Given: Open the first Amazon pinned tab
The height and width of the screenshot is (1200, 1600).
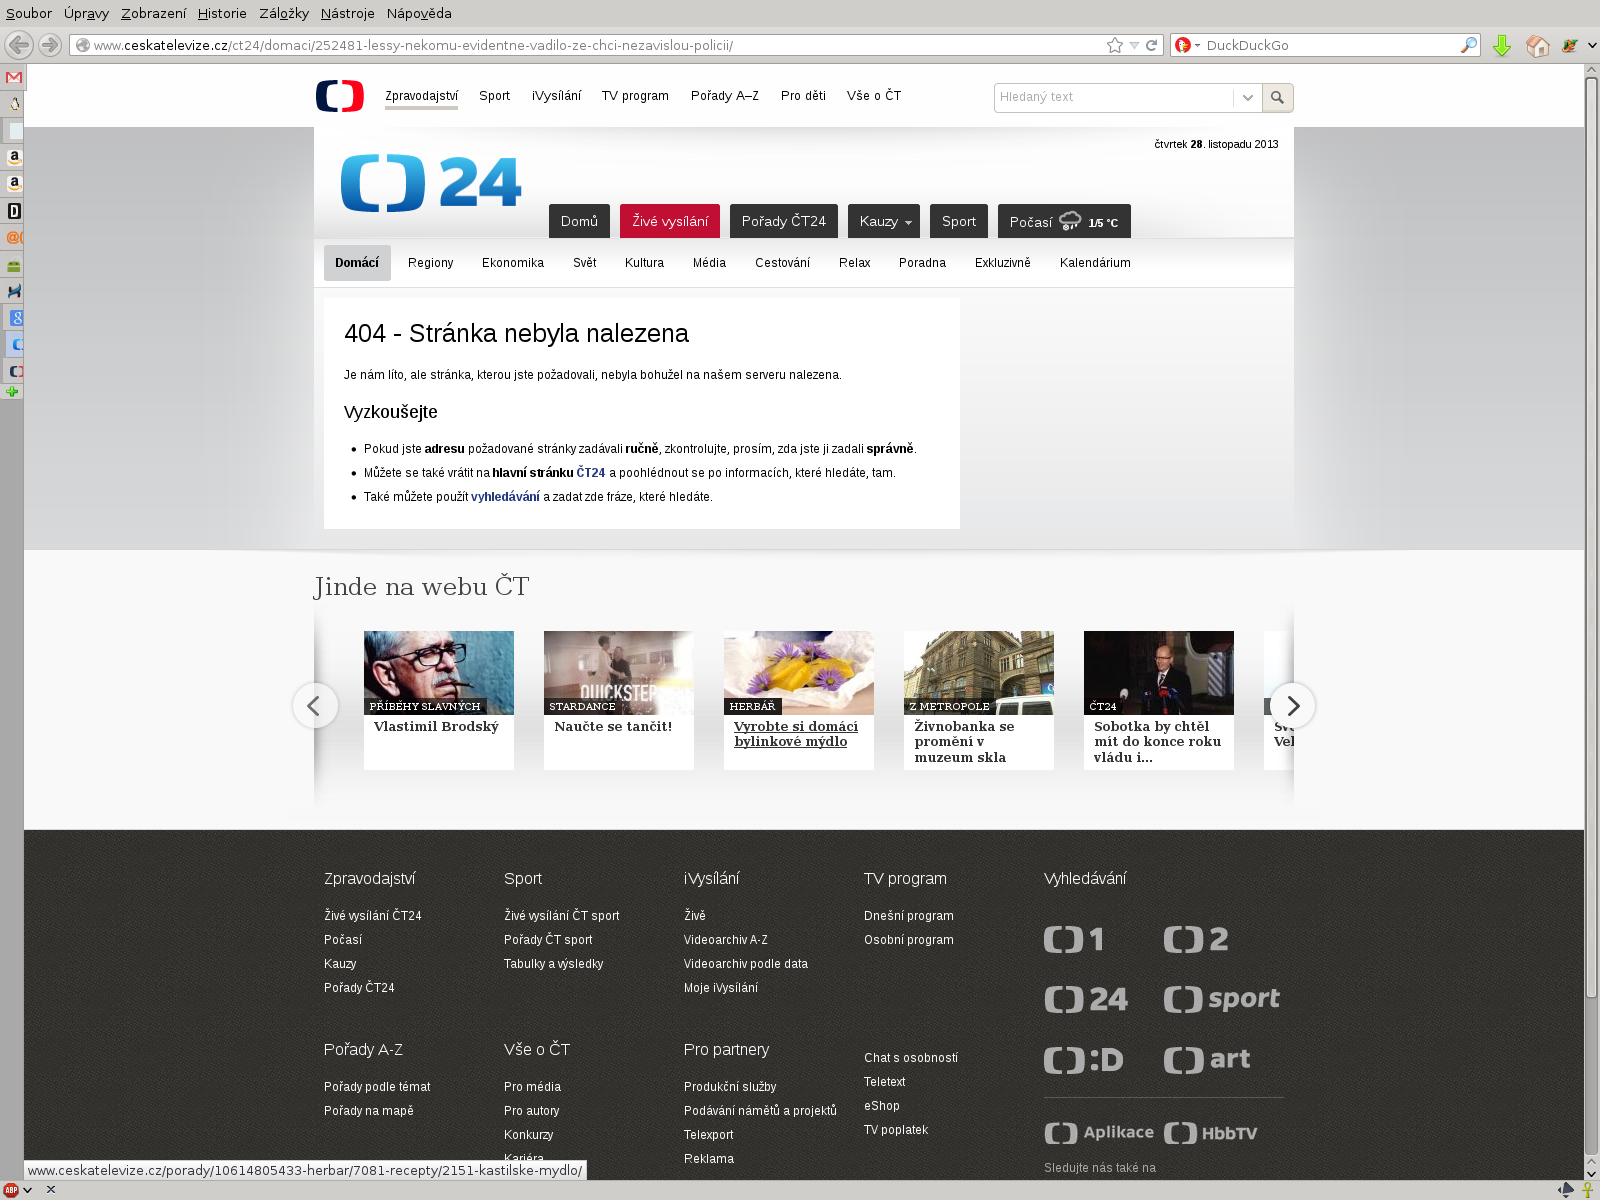Looking at the screenshot, I should click(x=14, y=157).
